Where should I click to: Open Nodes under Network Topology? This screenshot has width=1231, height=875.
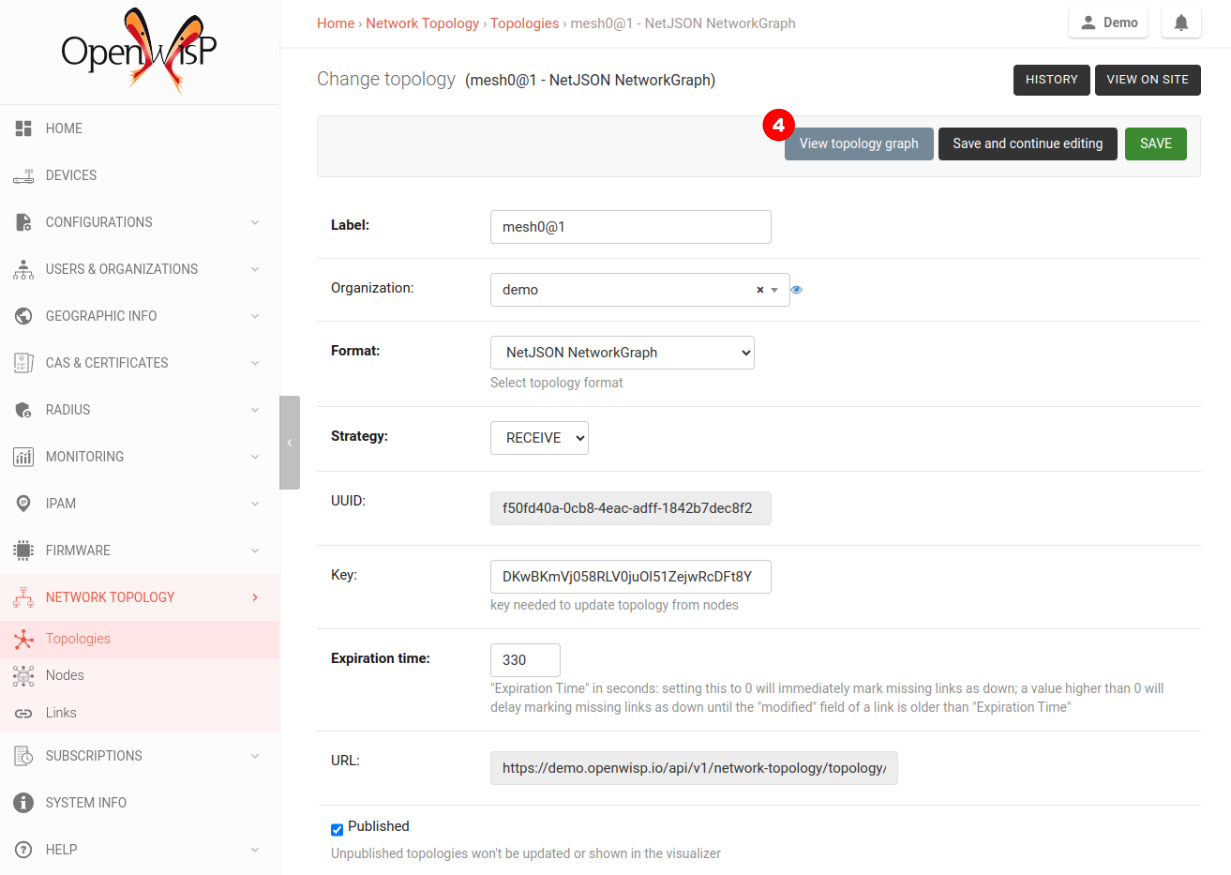pyautogui.click(x=65, y=676)
